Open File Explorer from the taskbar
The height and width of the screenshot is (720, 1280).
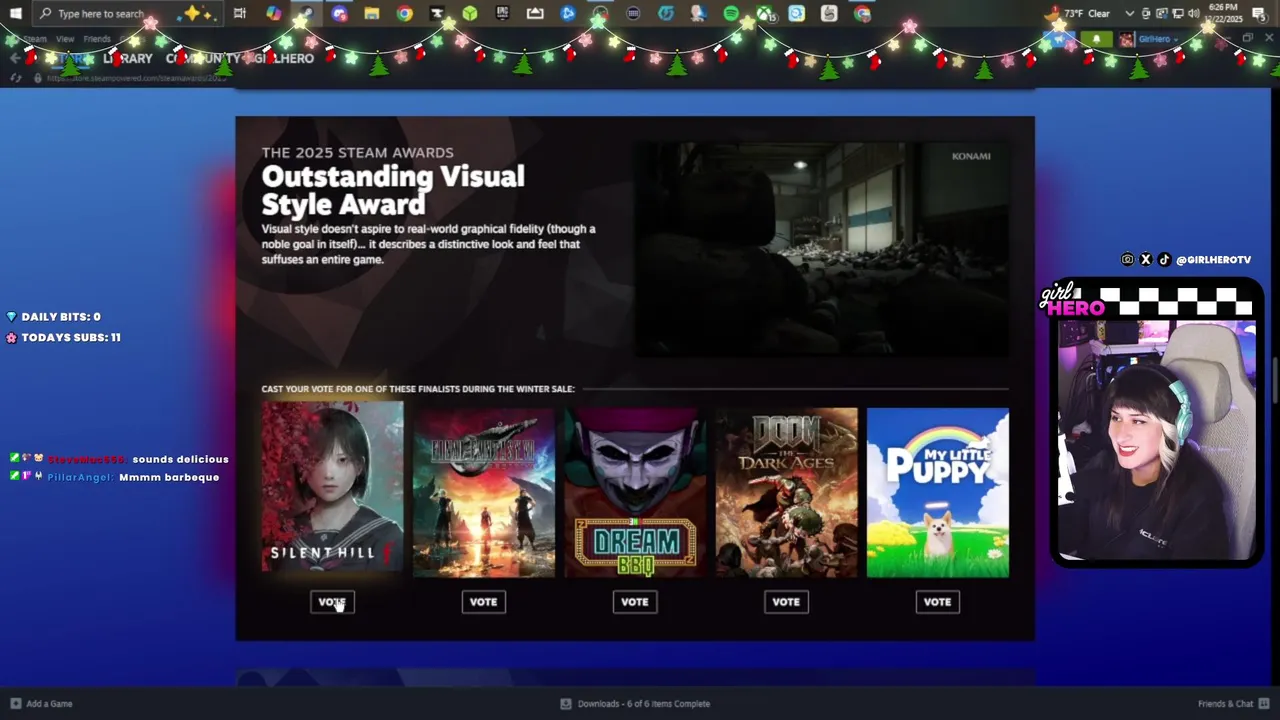(372, 13)
